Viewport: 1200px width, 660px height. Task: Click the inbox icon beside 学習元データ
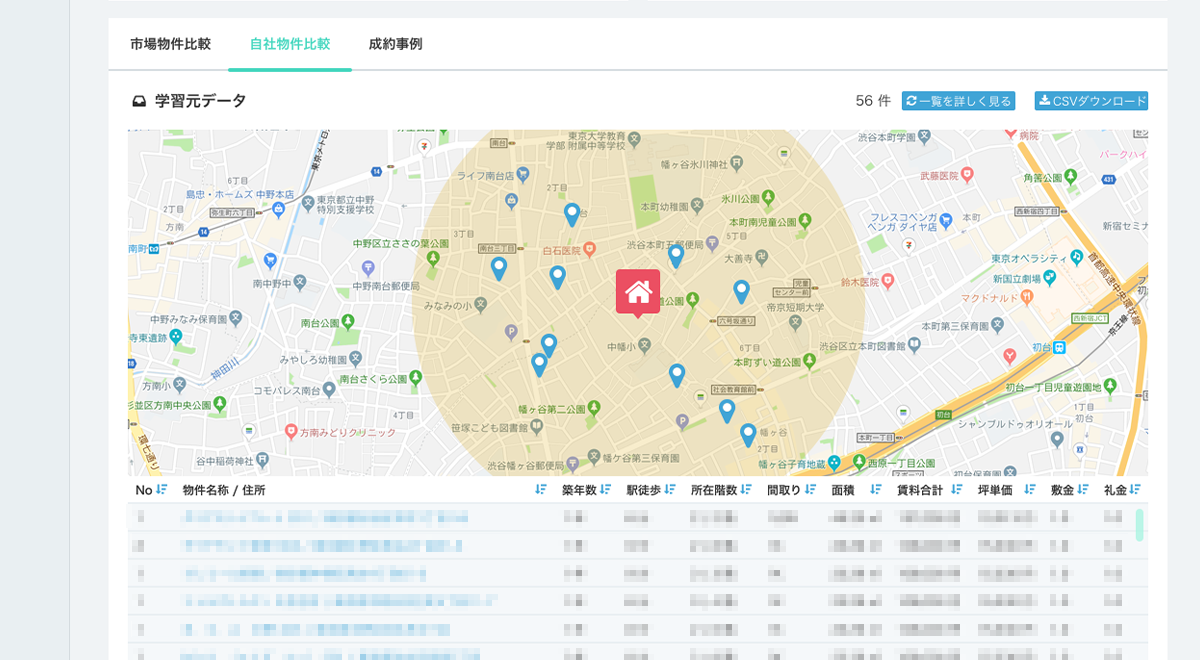pos(140,101)
